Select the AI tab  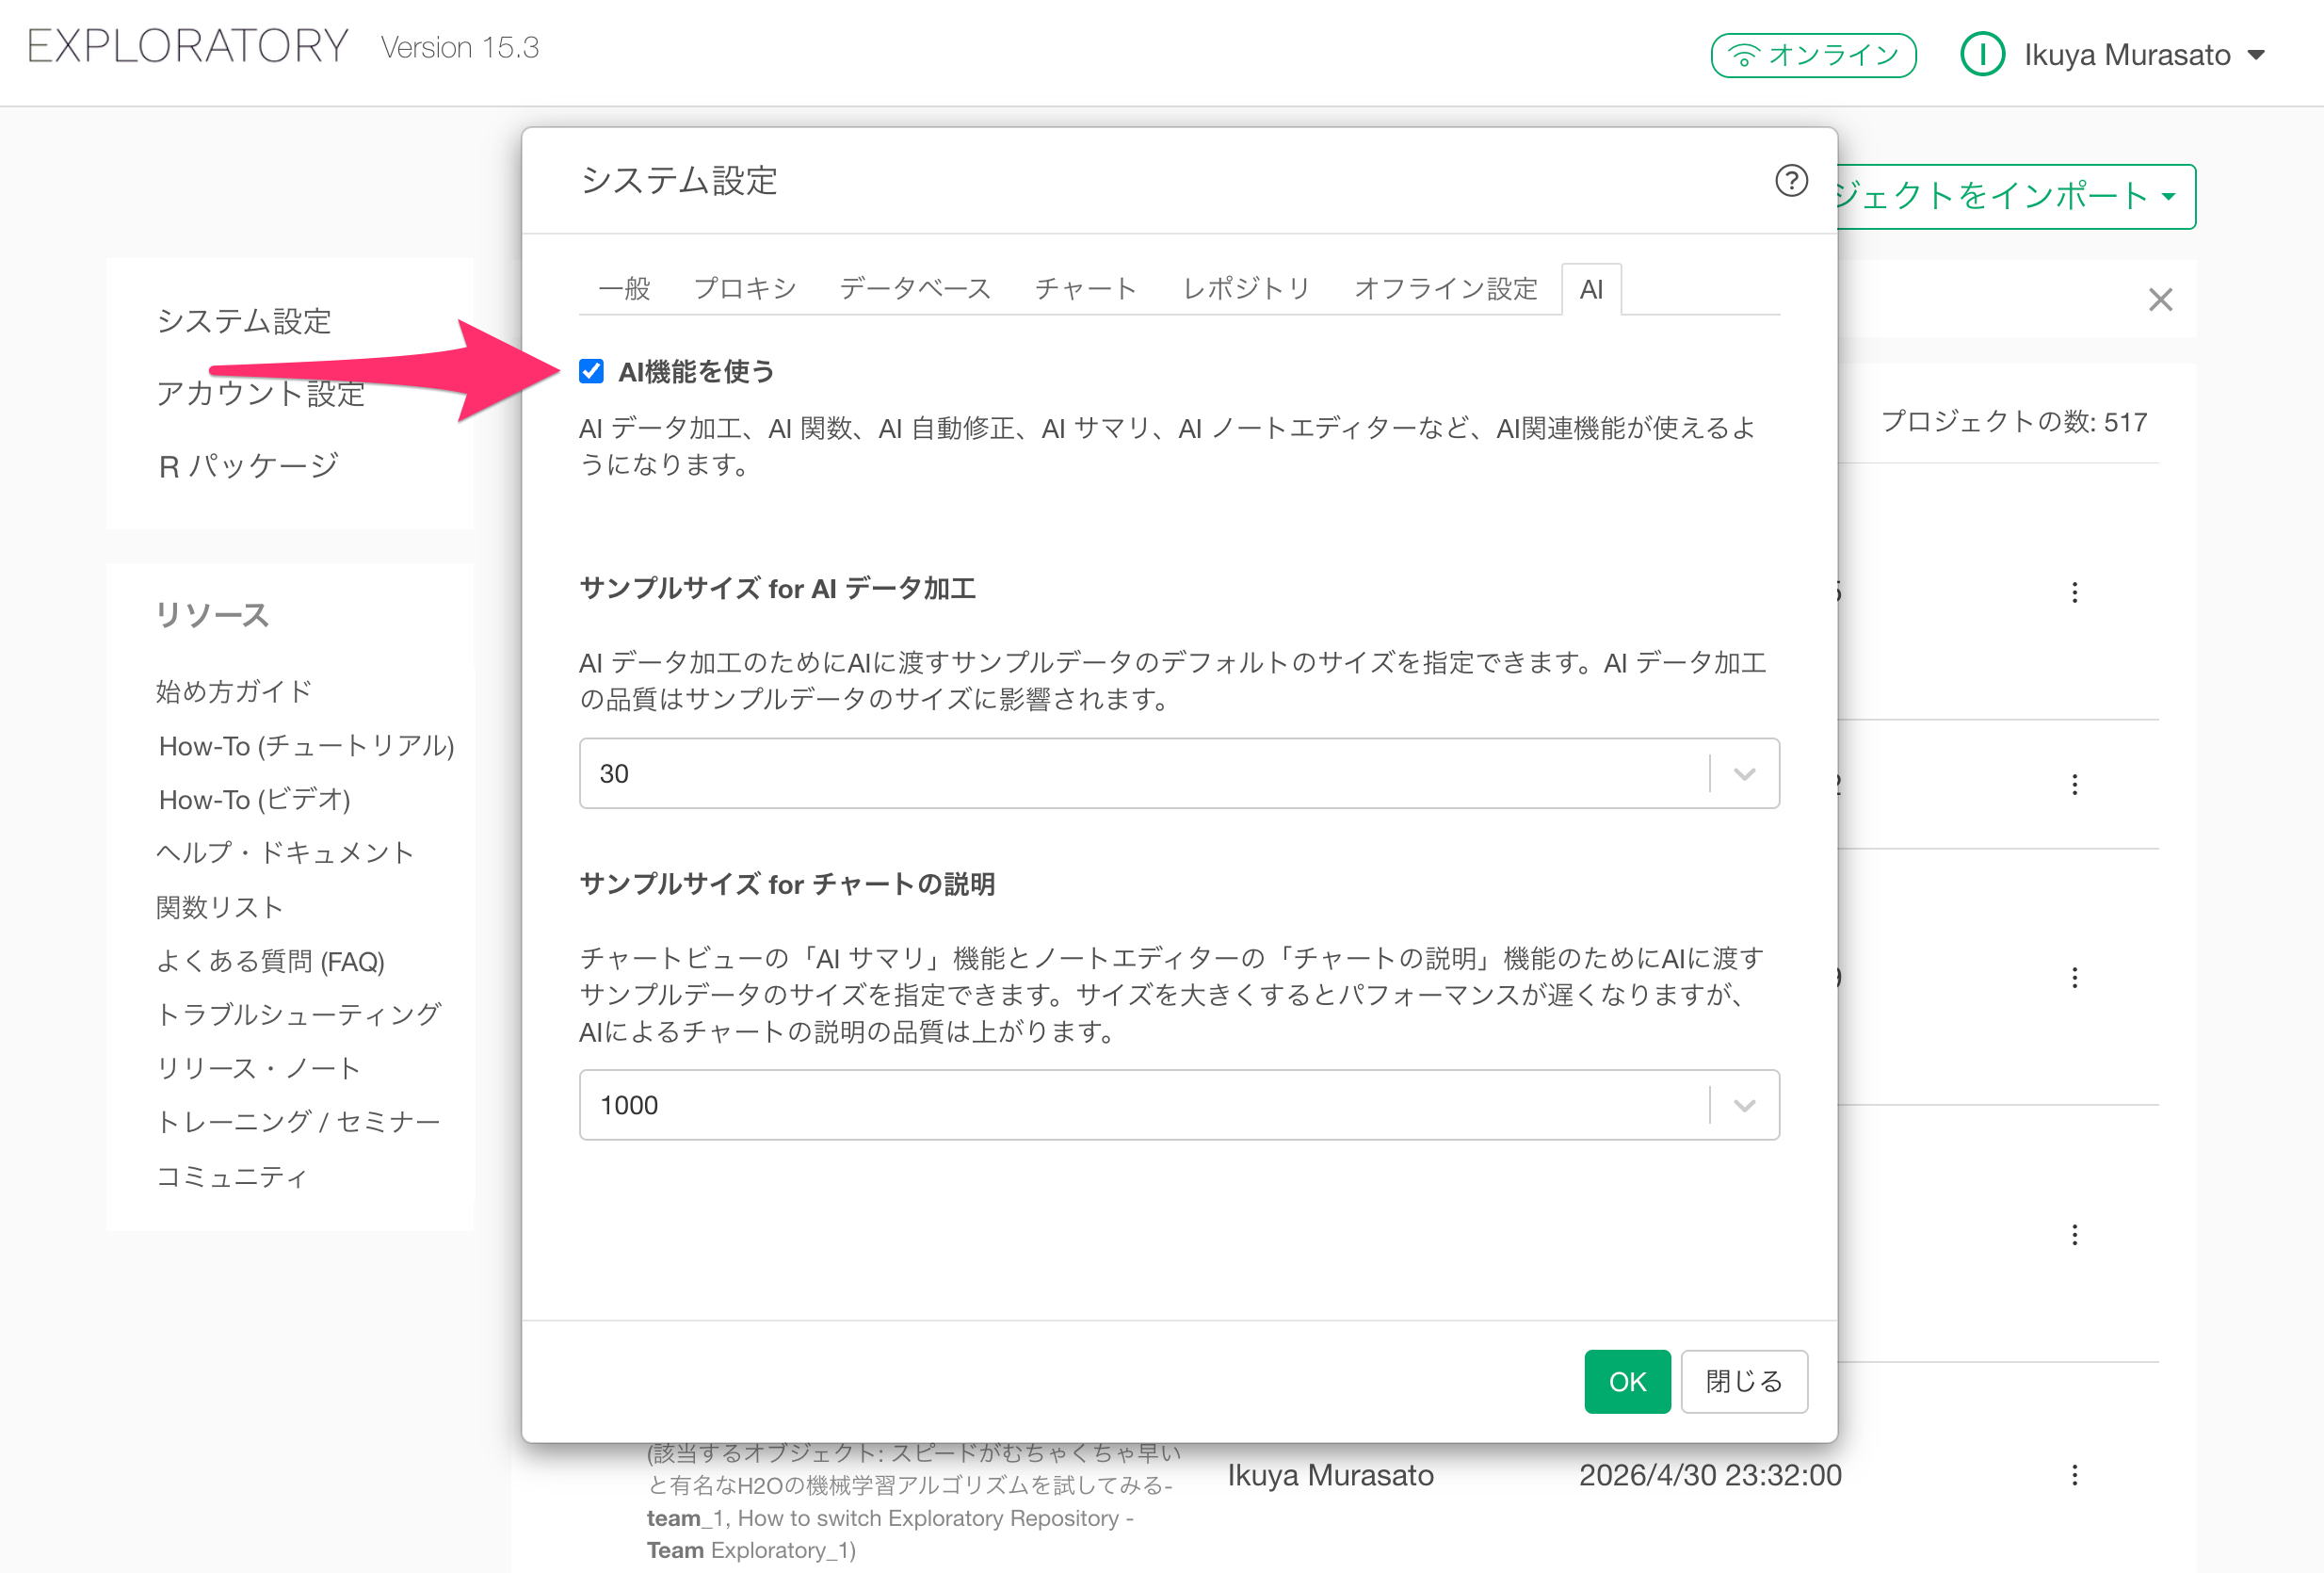pos(1591,289)
